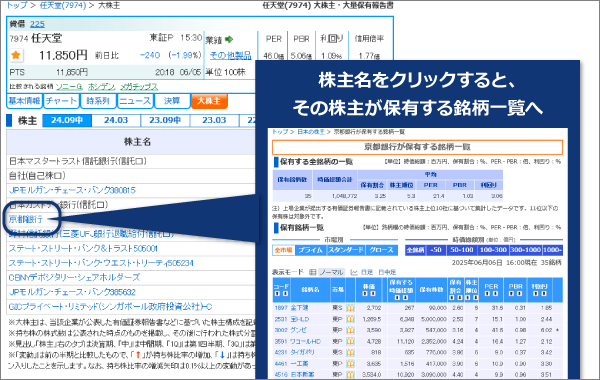Screen dimensions: 600x380
Task: Click first sort arrow under コード header
Action: [x=277, y=294]
